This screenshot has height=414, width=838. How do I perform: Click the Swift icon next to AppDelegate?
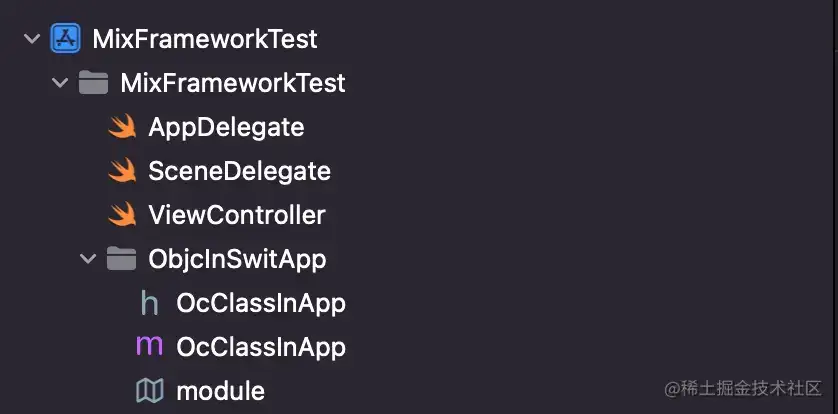tap(122, 127)
